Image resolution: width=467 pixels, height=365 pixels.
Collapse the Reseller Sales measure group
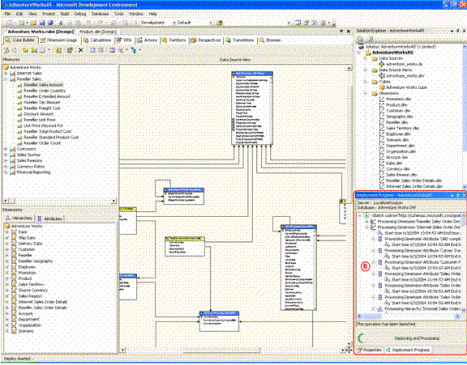[x=6, y=79]
